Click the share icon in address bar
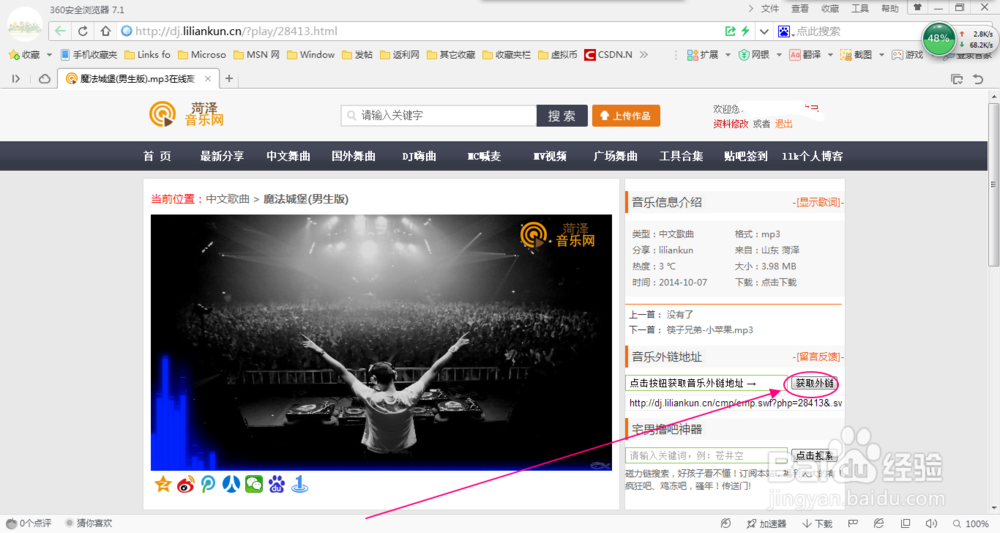Viewport: 1000px width, 533px height. 730,31
